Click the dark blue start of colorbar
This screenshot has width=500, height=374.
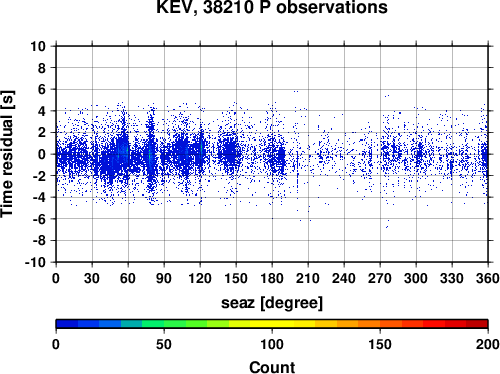[67, 324]
